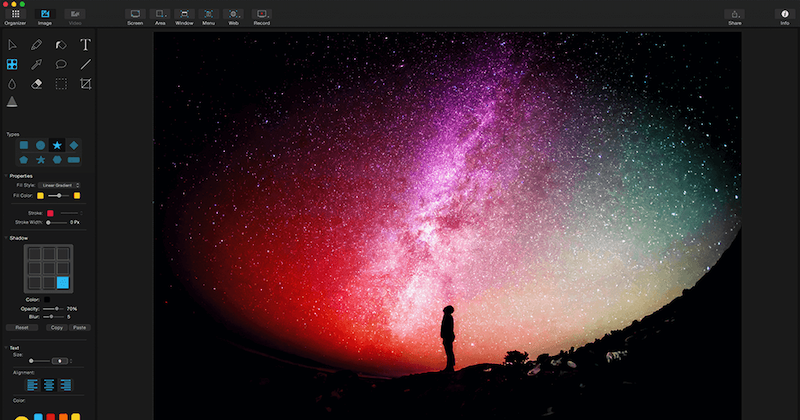Screen dimensions: 800x420
Task: Select bottom-center shadow position cell
Action: pyautogui.click(x=49, y=282)
